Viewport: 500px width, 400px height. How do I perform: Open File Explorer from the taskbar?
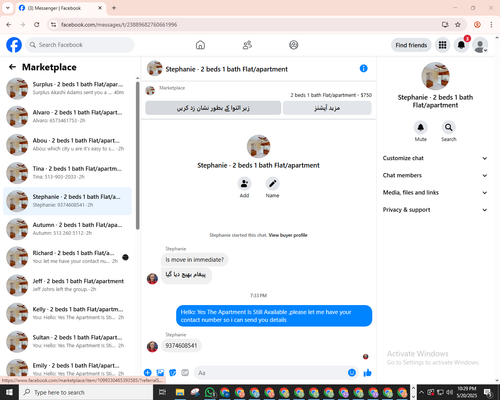pyautogui.click(x=180, y=392)
